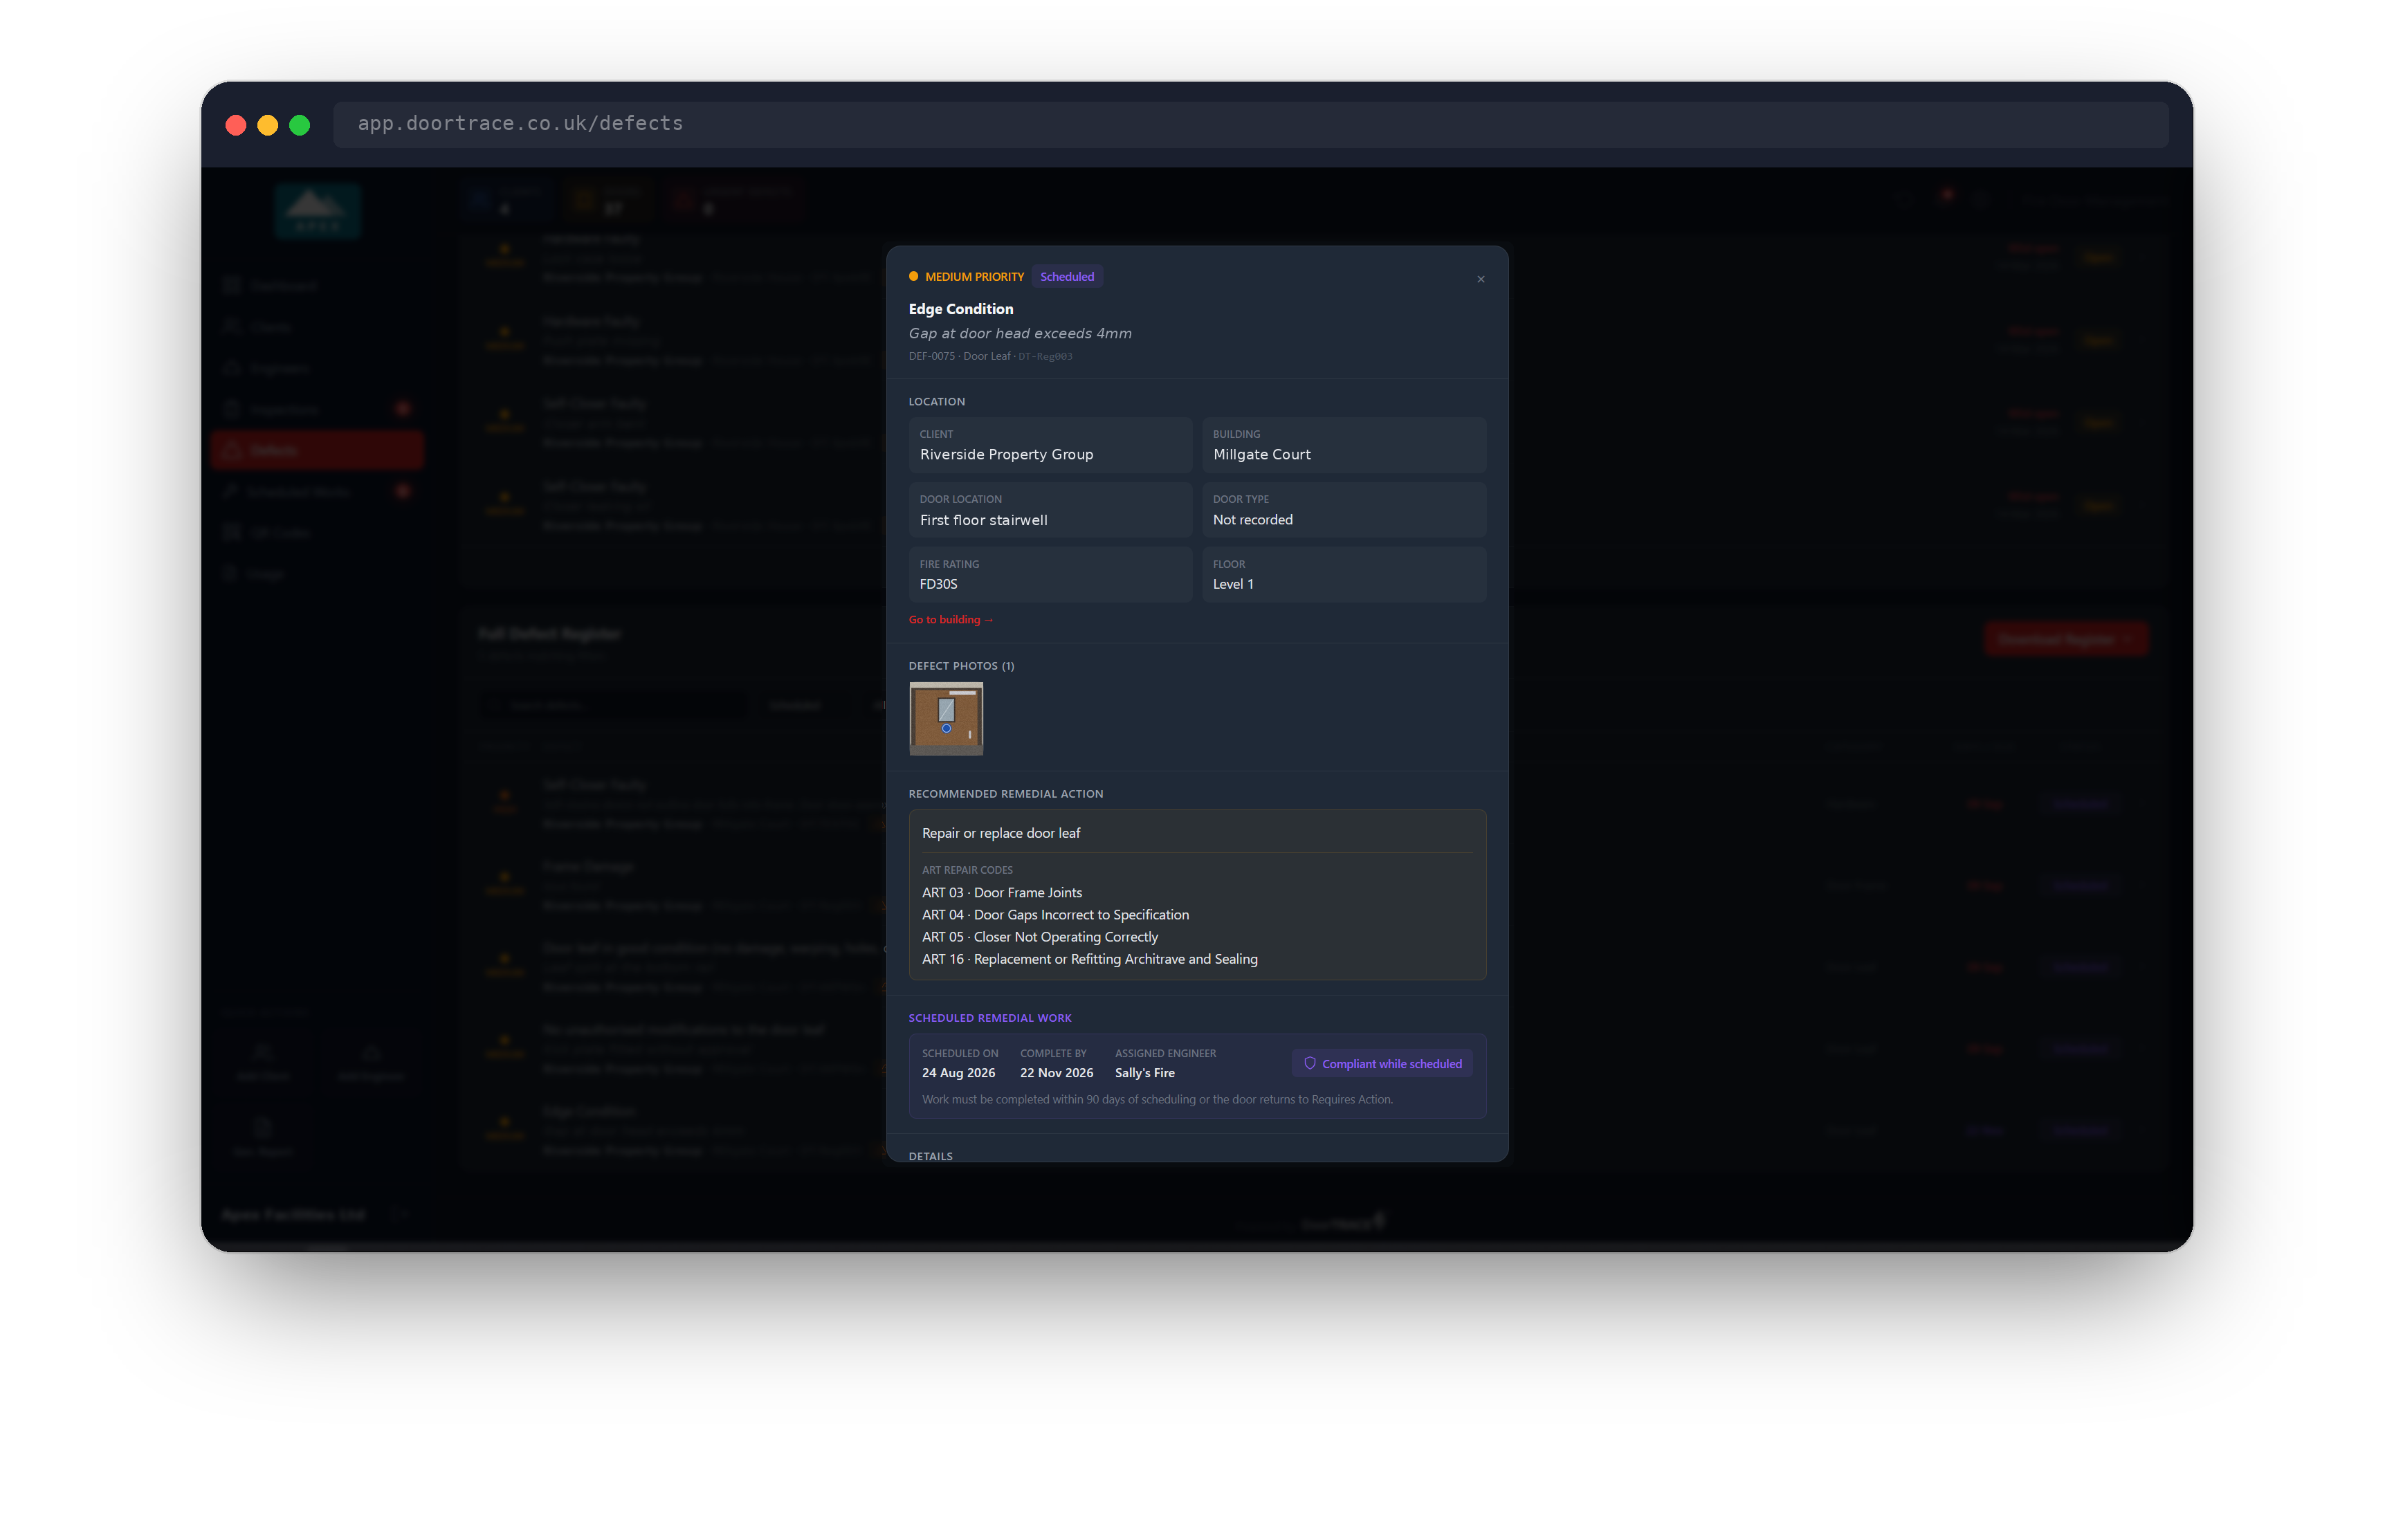This screenshot has width=2394, height=1540.
Task: Close the Edge Condition defect dialog
Action: coord(1480,279)
